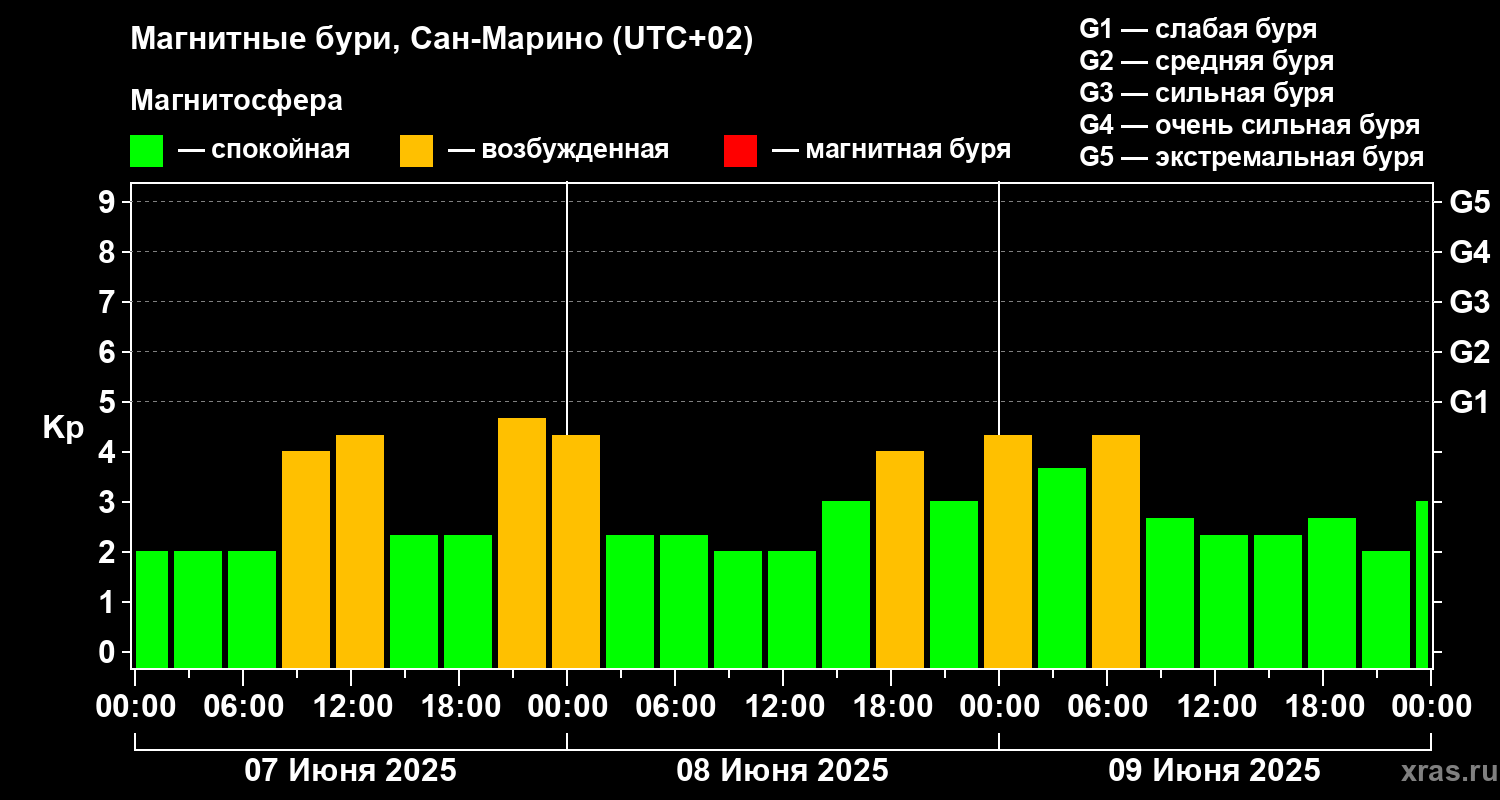Select the narrow first green bar starting 07 Июня
The image size is (1500, 800).
(152, 610)
